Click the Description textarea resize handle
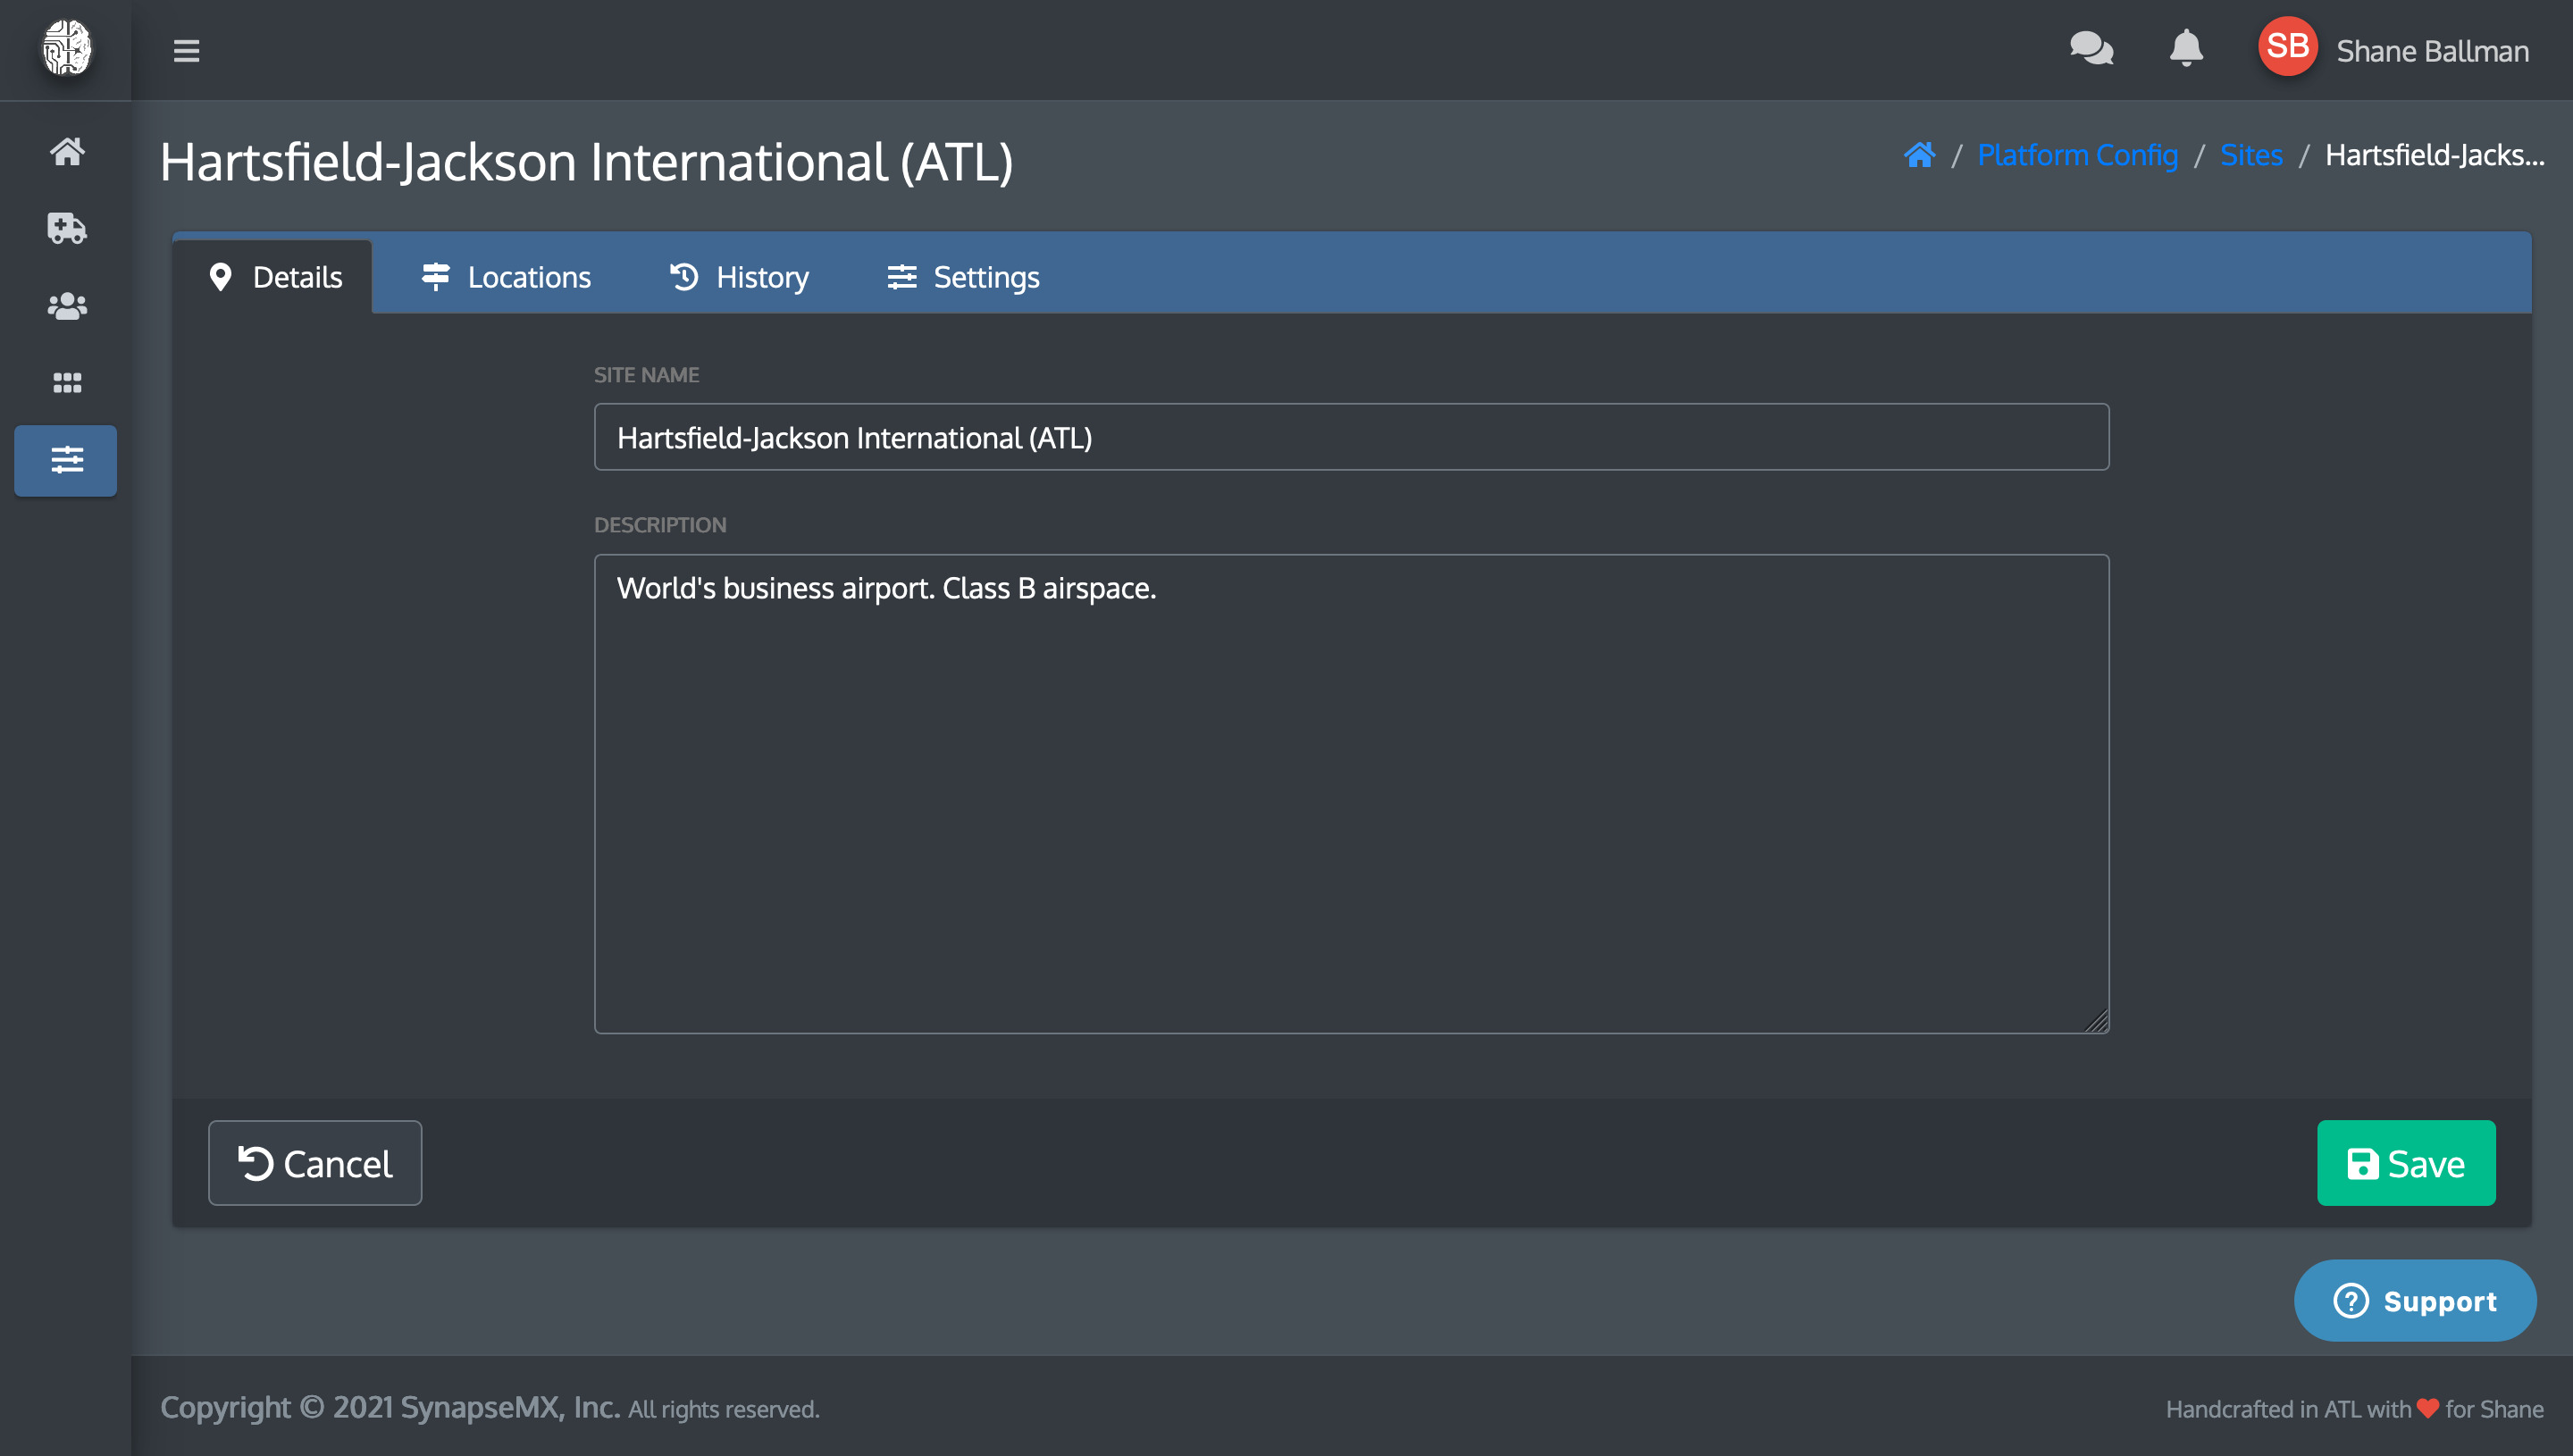 (2097, 1021)
